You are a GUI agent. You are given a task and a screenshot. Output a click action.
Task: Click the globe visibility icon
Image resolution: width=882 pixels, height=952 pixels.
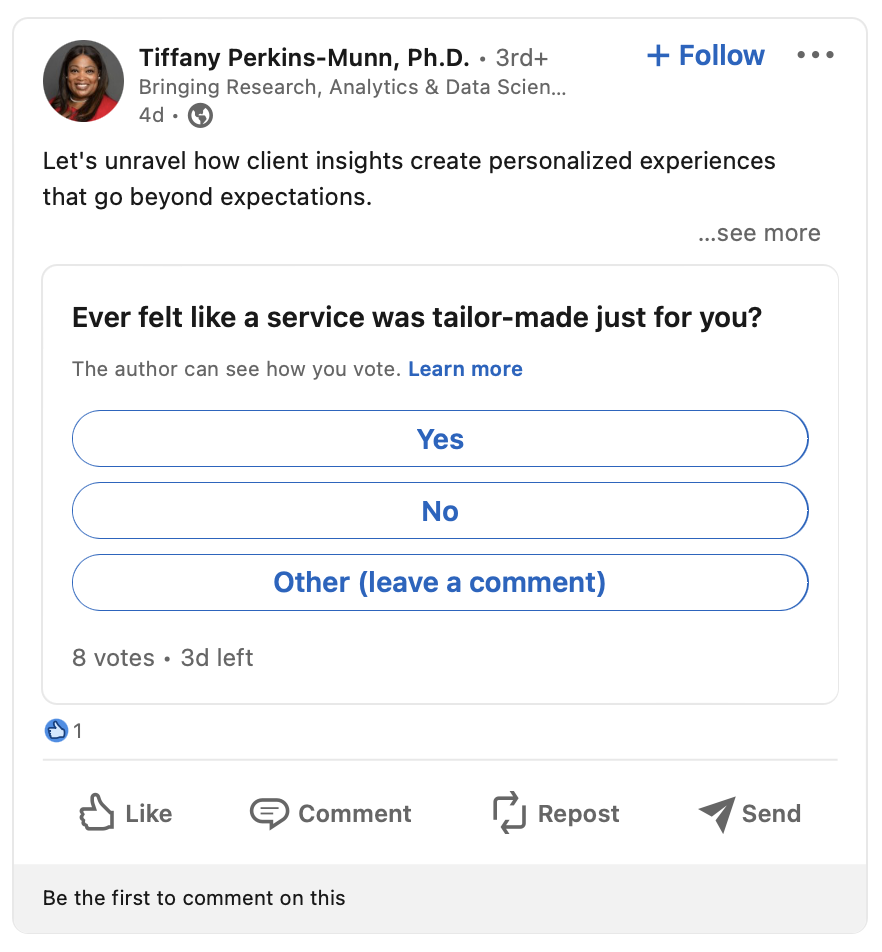[x=200, y=115]
